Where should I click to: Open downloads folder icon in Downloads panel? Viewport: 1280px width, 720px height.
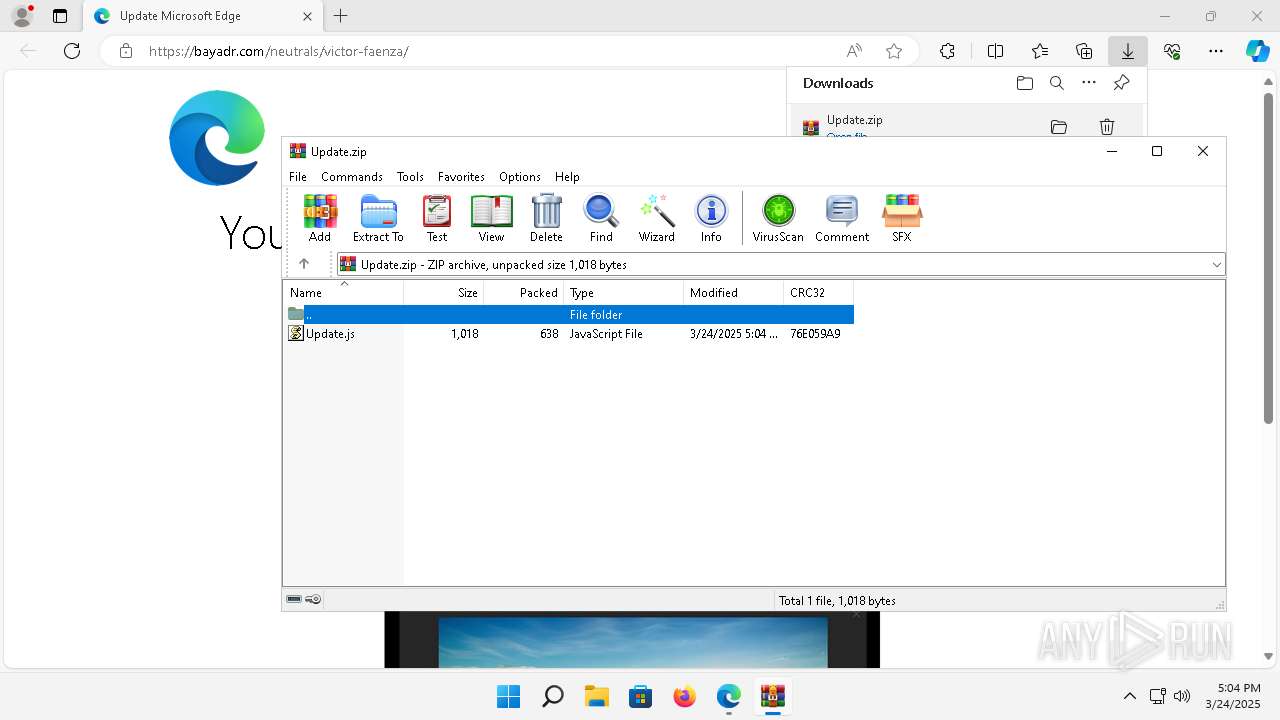click(1025, 83)
